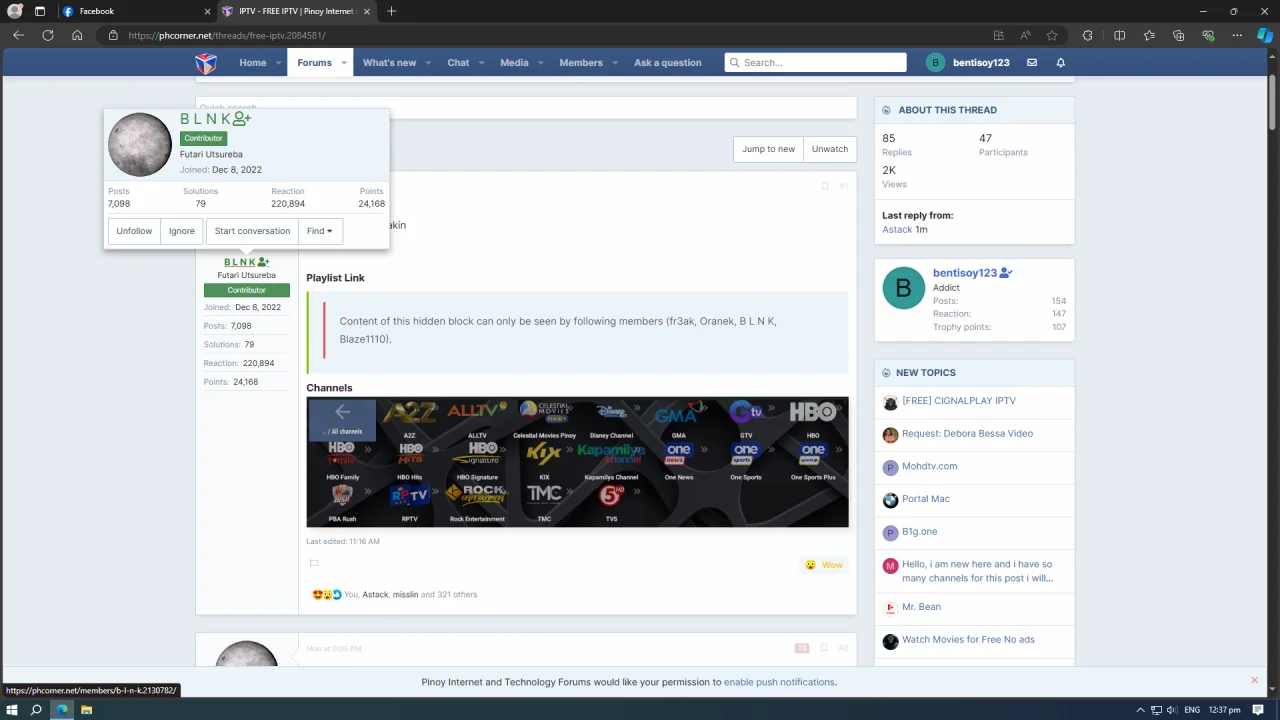Unfollow the user B L N K

click(134, 231)
